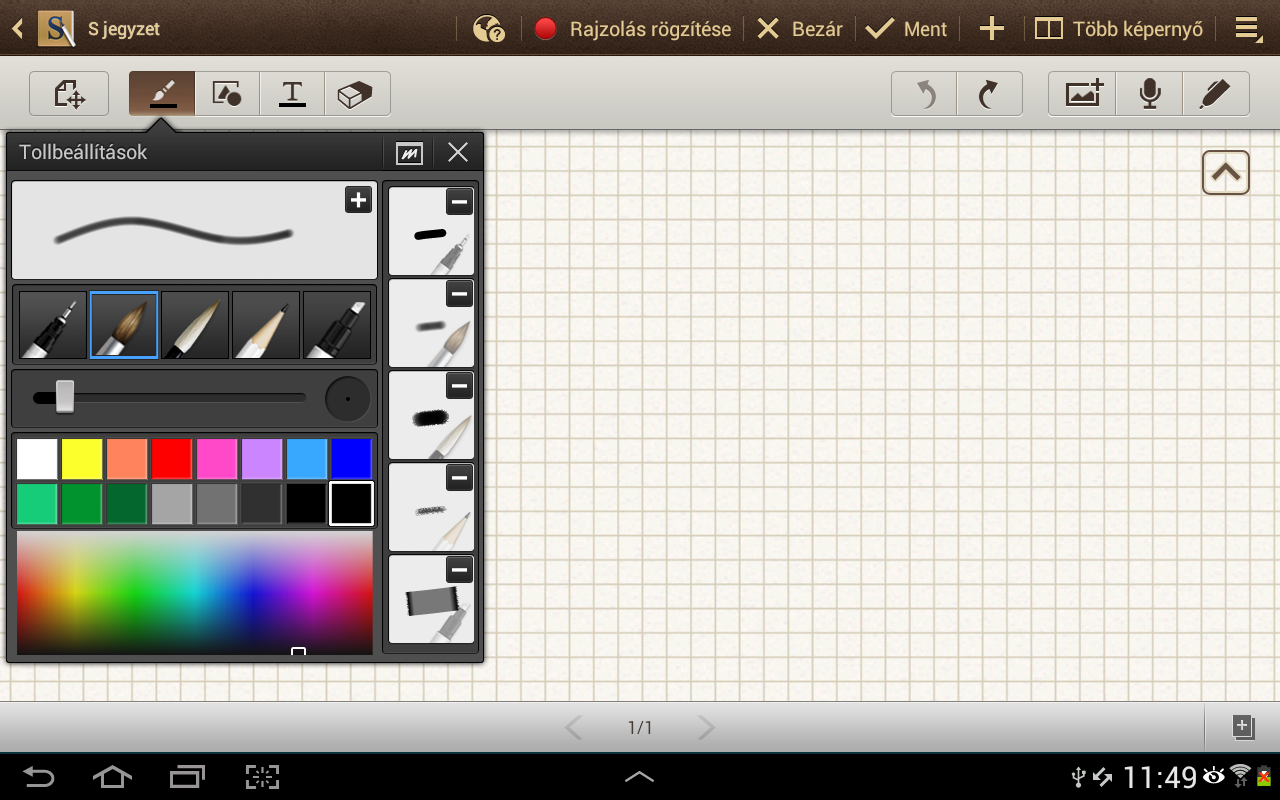
Task: Remove the first pen preset with minus
Action: pyautogui.click(x=459, y=202)
